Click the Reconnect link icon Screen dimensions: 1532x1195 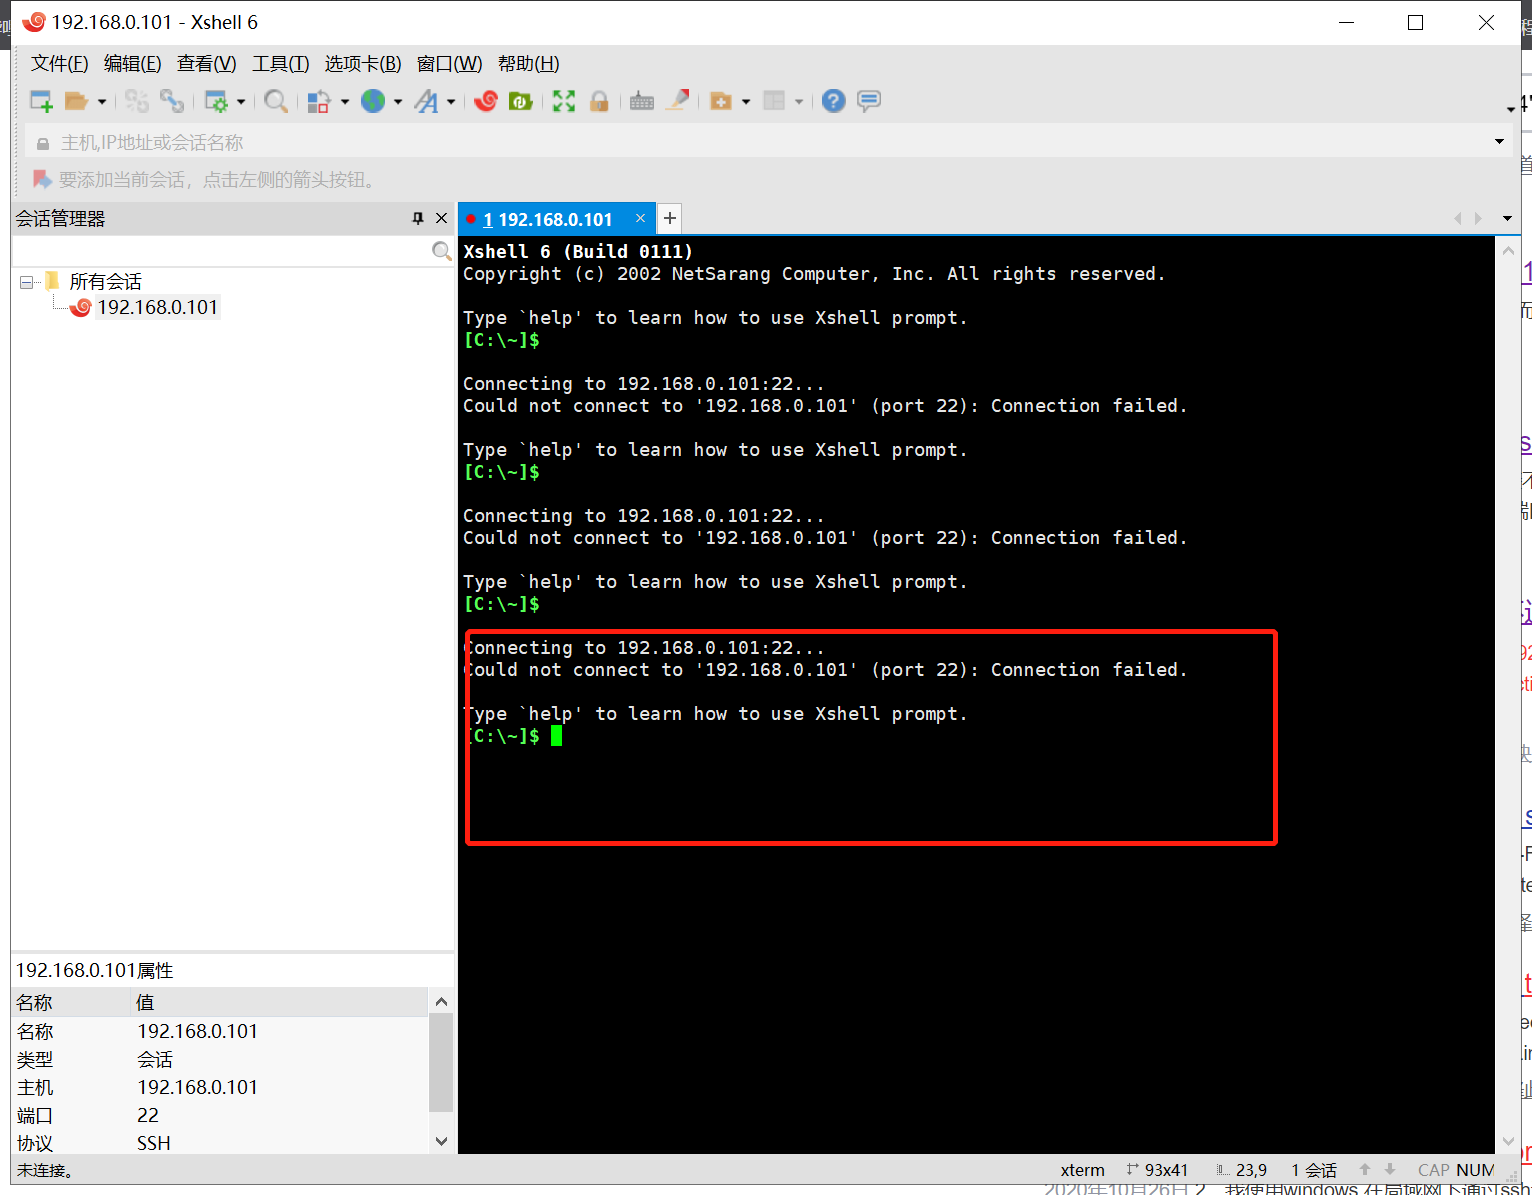(x=172, y=101)
